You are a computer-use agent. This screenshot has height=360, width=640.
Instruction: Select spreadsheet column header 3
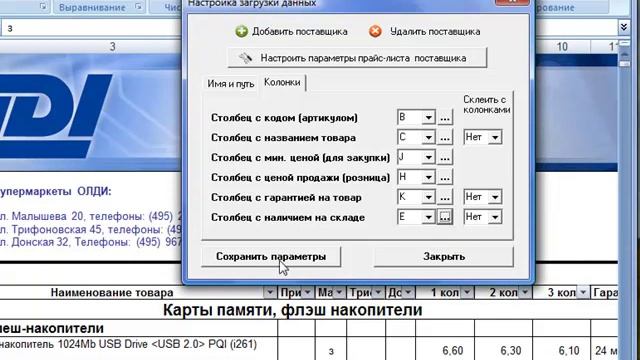click(112, 47)
